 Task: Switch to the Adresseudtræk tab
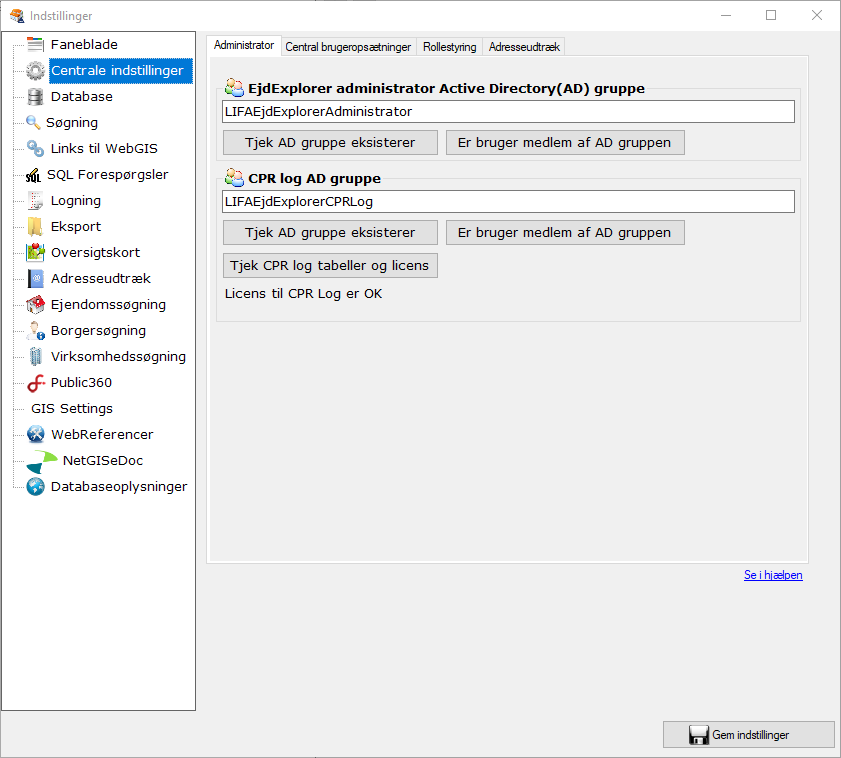[524, 47]
